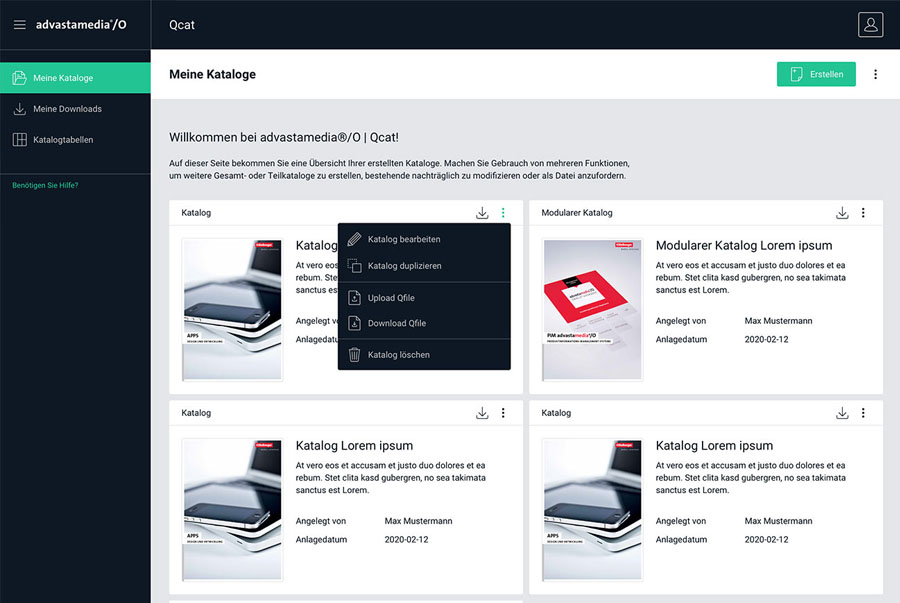Click the Modularer Katalog card header label

[x=577, y=213]
